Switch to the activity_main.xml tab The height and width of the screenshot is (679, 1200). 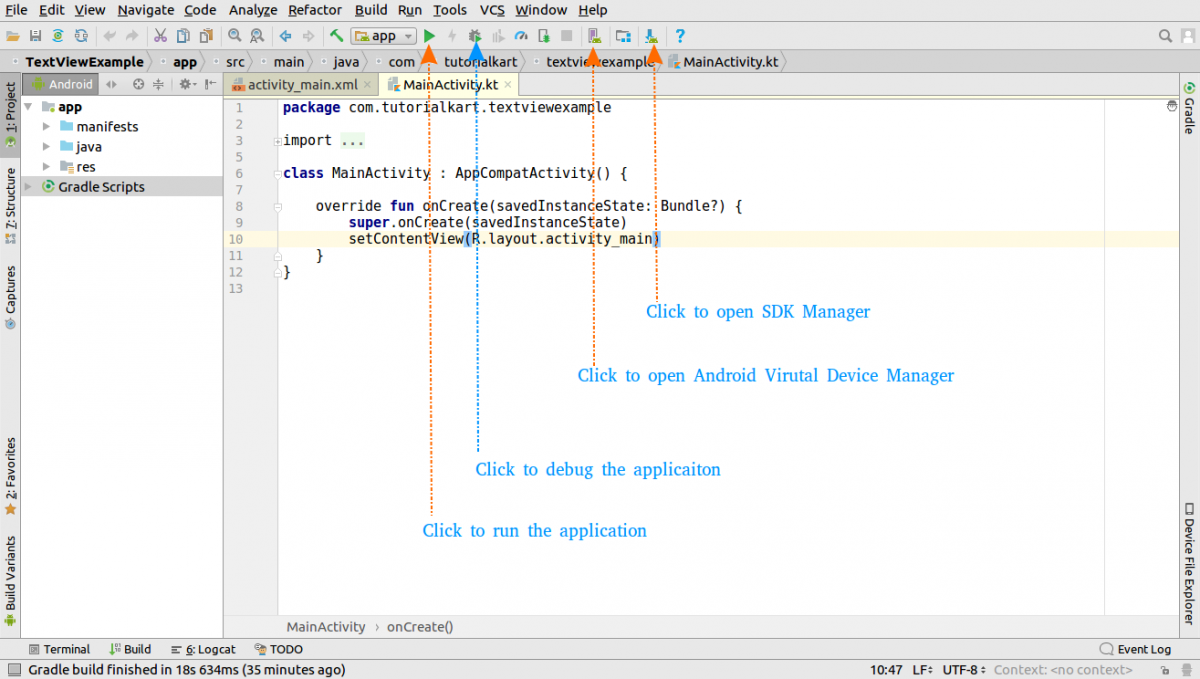coord(300,85)
